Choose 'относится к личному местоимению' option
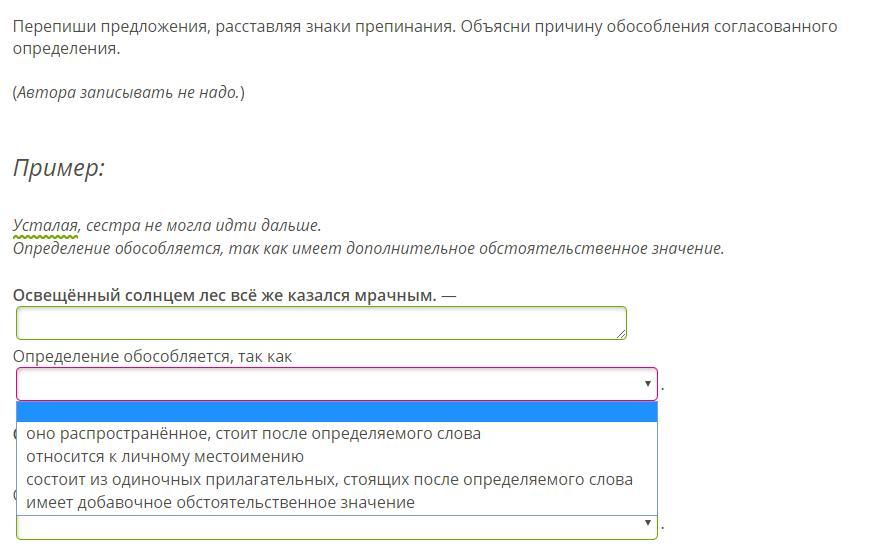 pos(164,457)
